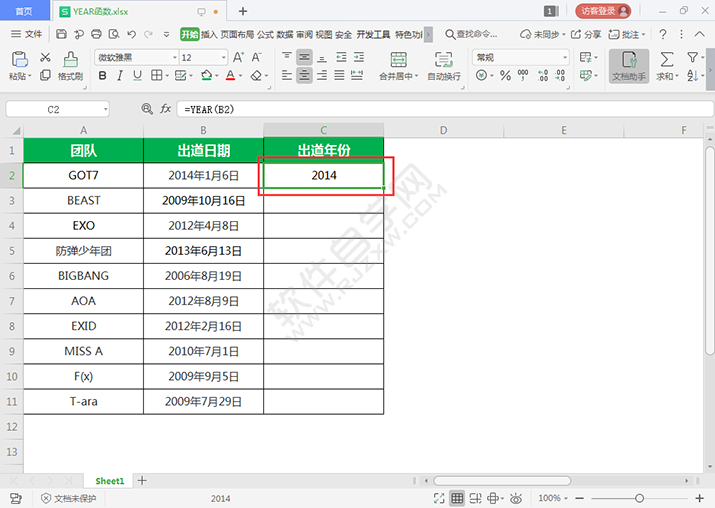
Task: Decrease decimal places
Action: 560,76
